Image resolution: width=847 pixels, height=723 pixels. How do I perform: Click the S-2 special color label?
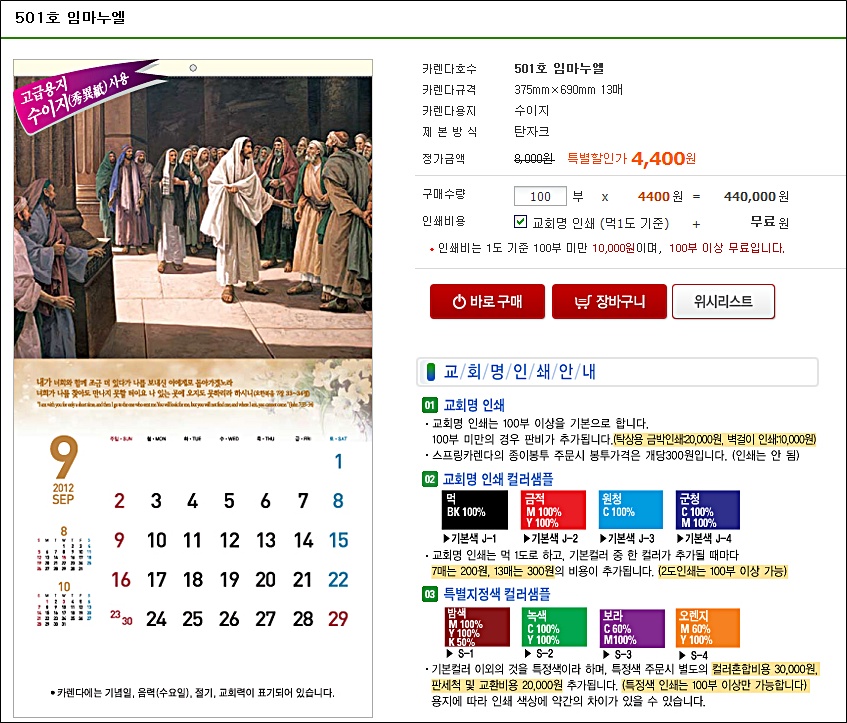[x=539, y=654]
